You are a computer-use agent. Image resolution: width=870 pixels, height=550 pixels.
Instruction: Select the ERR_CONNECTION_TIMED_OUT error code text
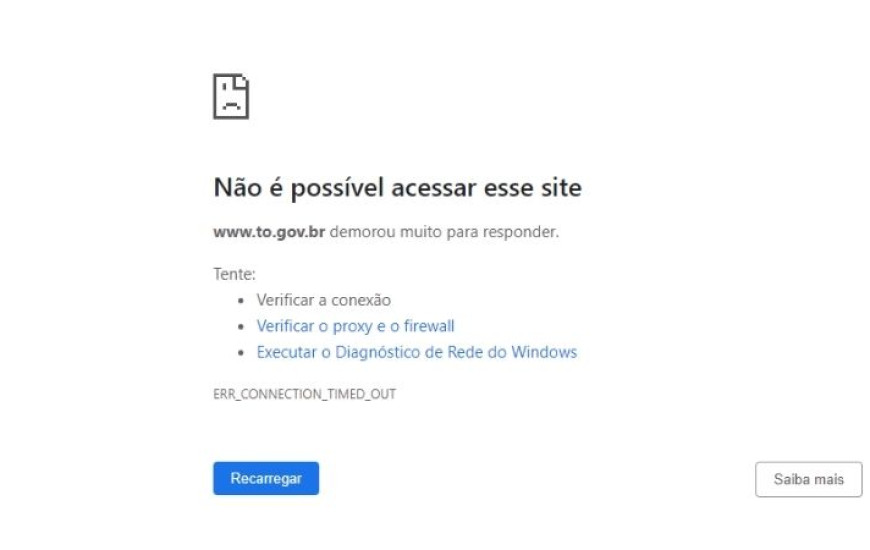pos(305,394)
